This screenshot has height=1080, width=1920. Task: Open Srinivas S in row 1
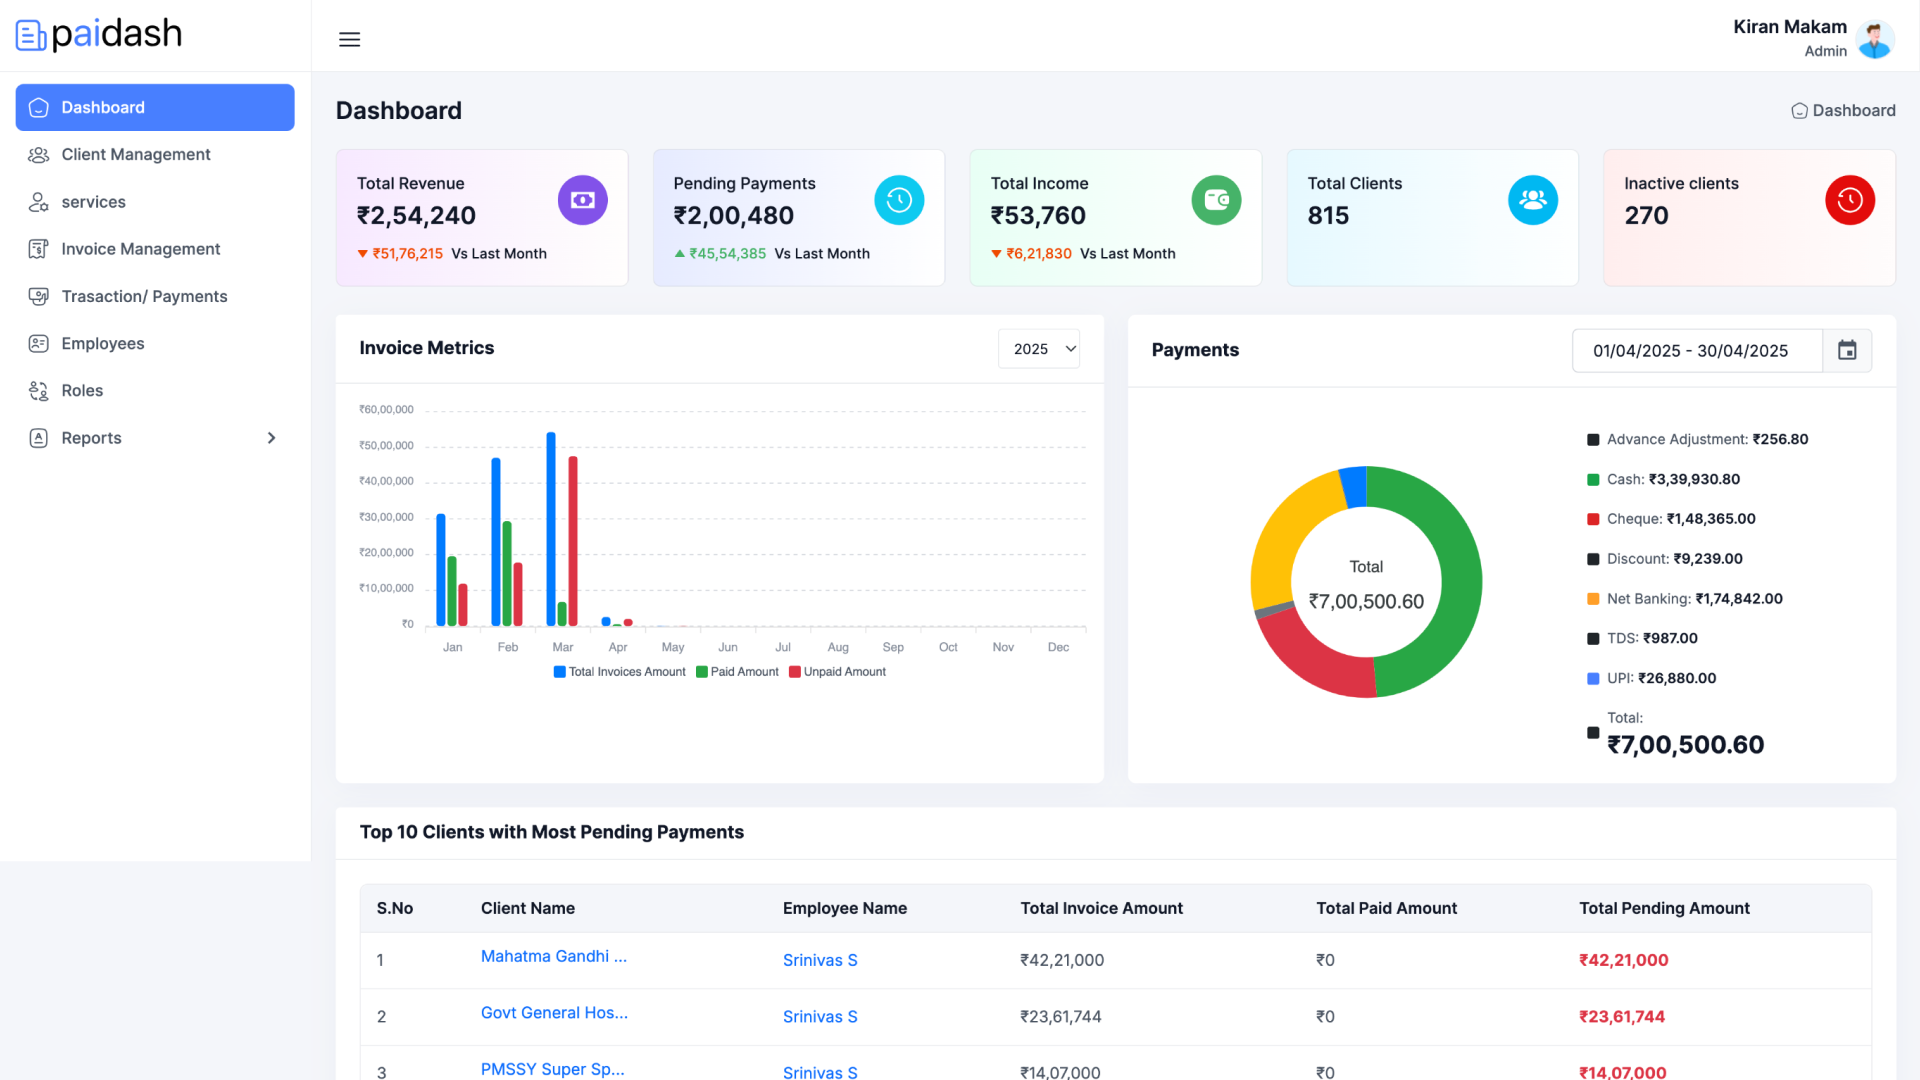(820, 961)
